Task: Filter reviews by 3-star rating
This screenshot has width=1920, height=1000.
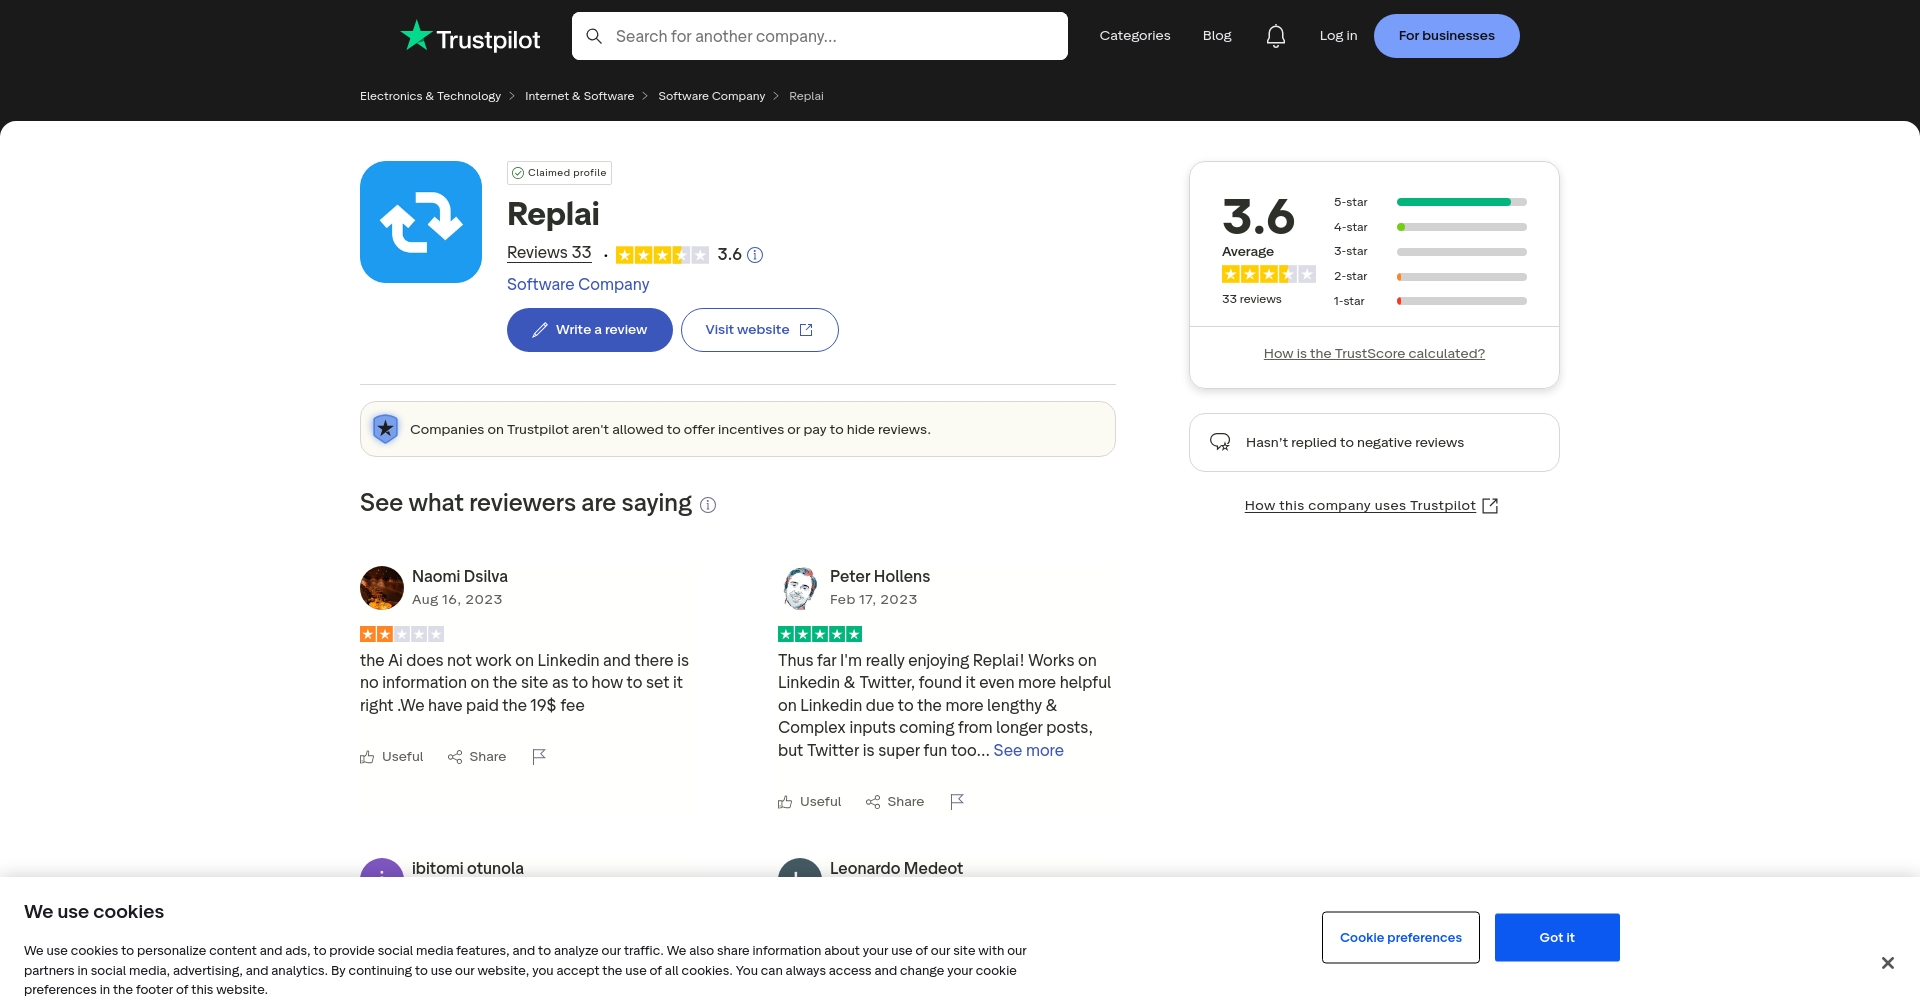Action: coord(1429,252)
